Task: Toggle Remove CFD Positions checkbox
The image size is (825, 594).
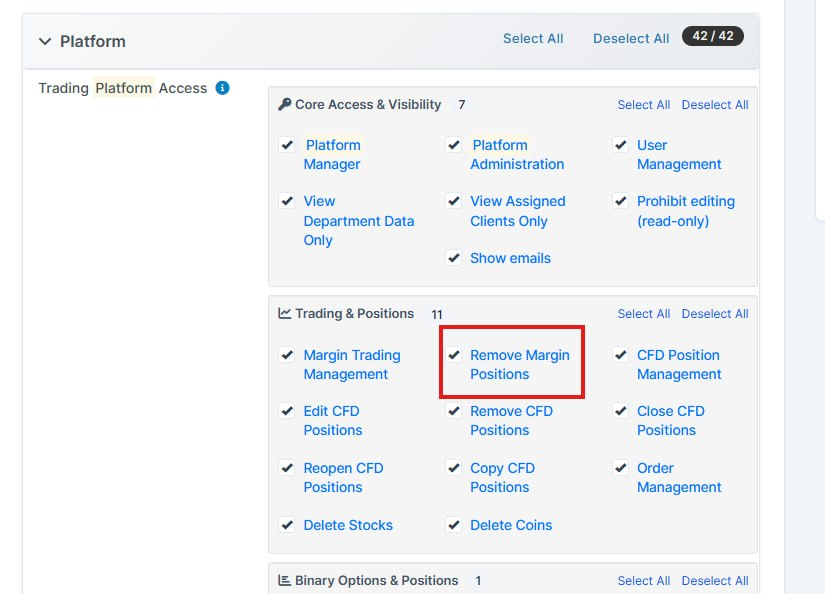Action: tap(454, 411)
